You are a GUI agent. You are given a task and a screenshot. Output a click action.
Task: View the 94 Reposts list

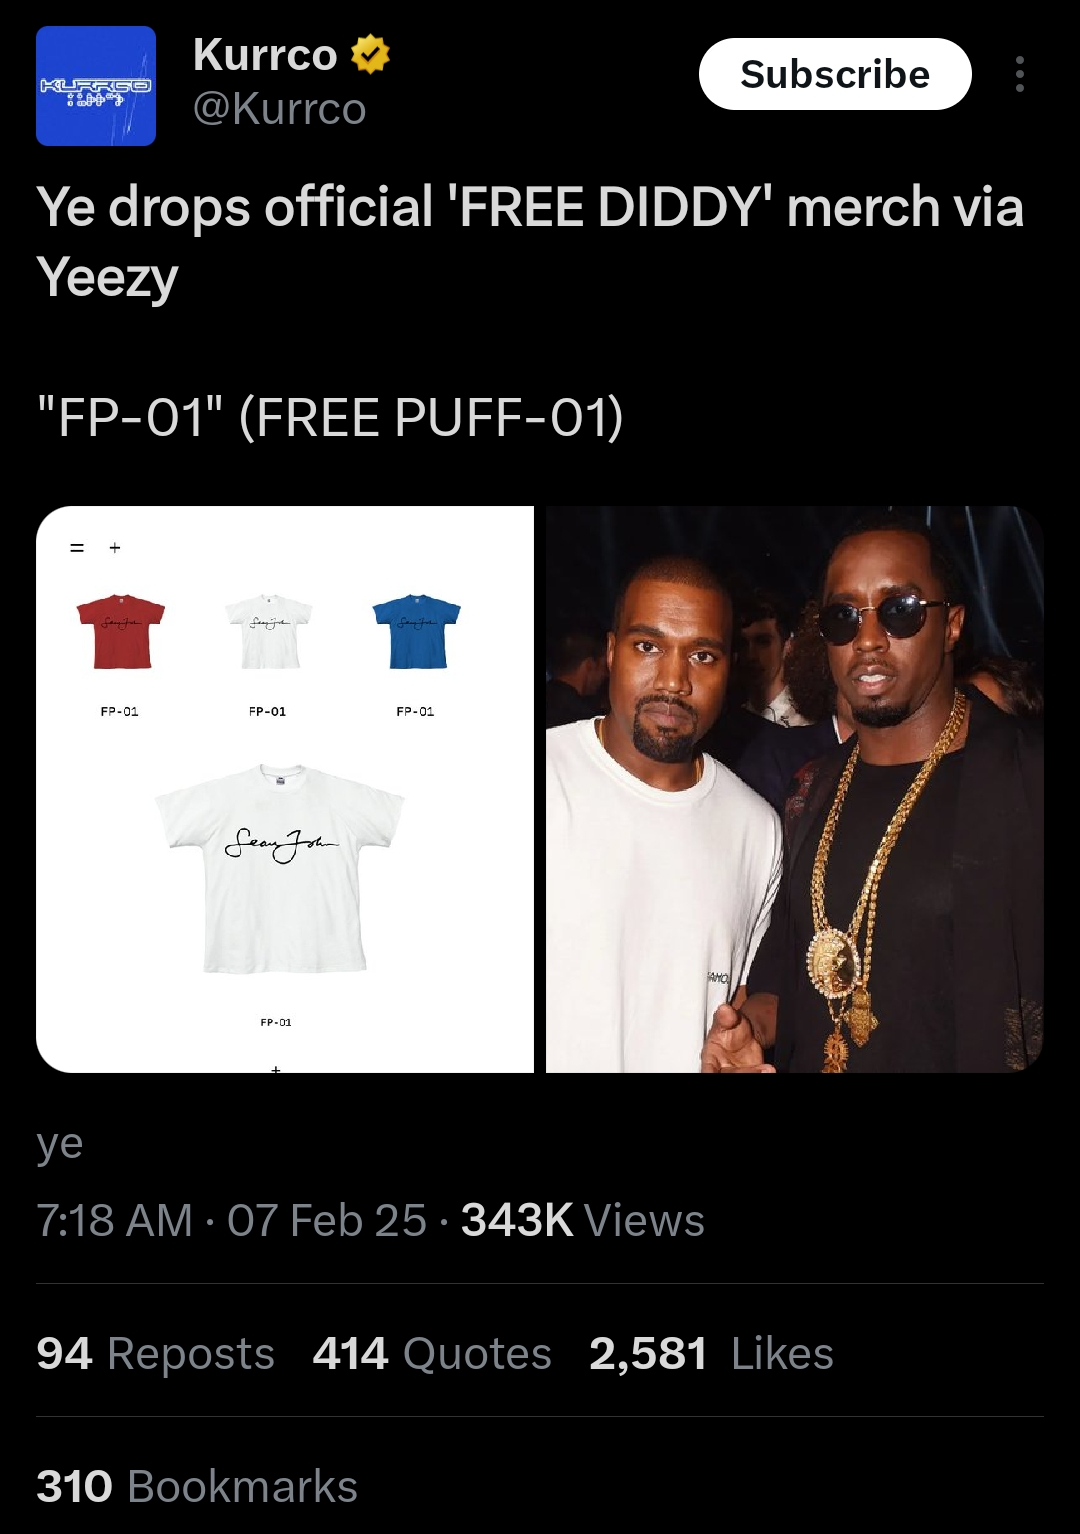pos(155,1353)
